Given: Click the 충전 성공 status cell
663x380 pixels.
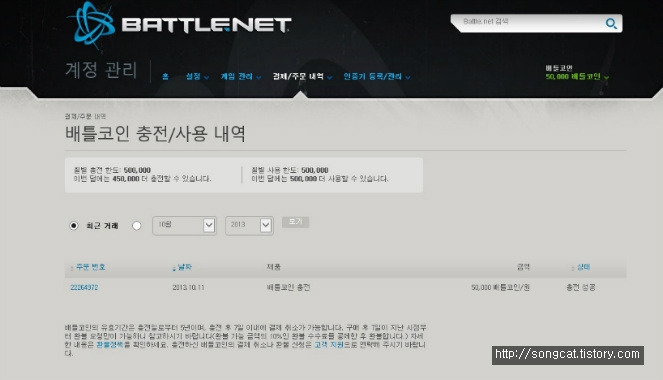Looking at the screenshot, I should tap(581, 287).
